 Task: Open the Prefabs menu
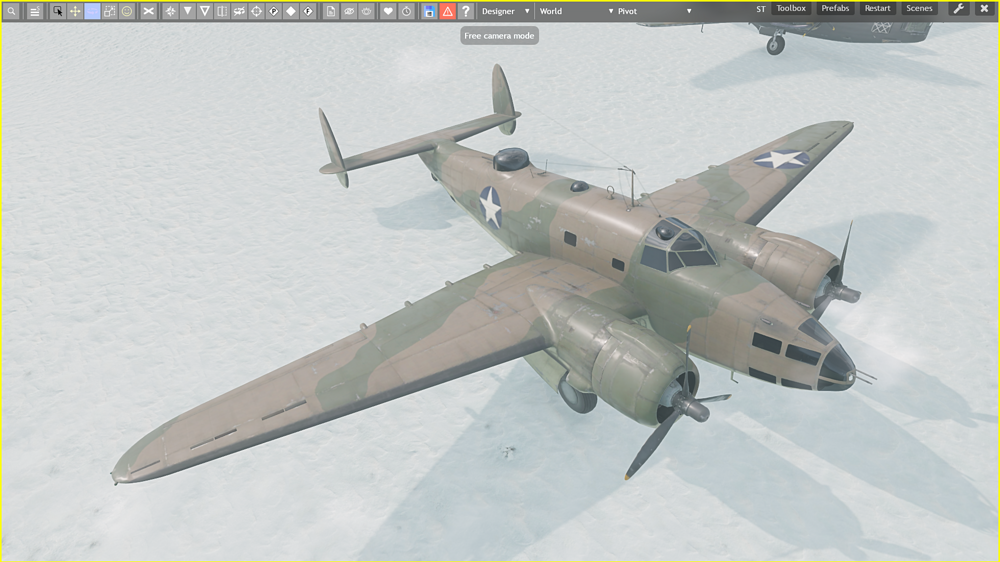tap(835, 9)
